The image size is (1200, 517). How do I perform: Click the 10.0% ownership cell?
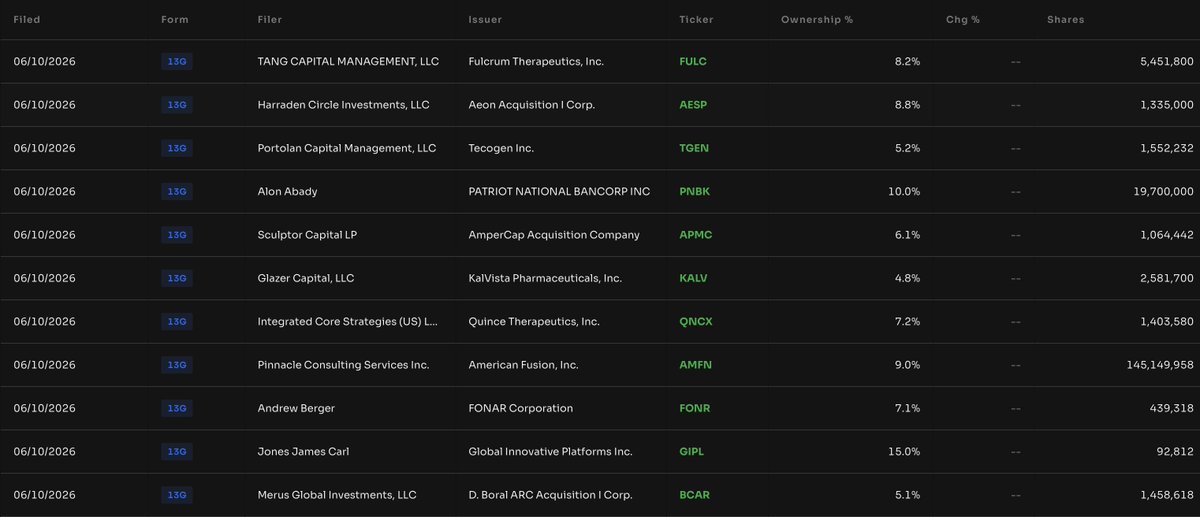pos(905,192)
